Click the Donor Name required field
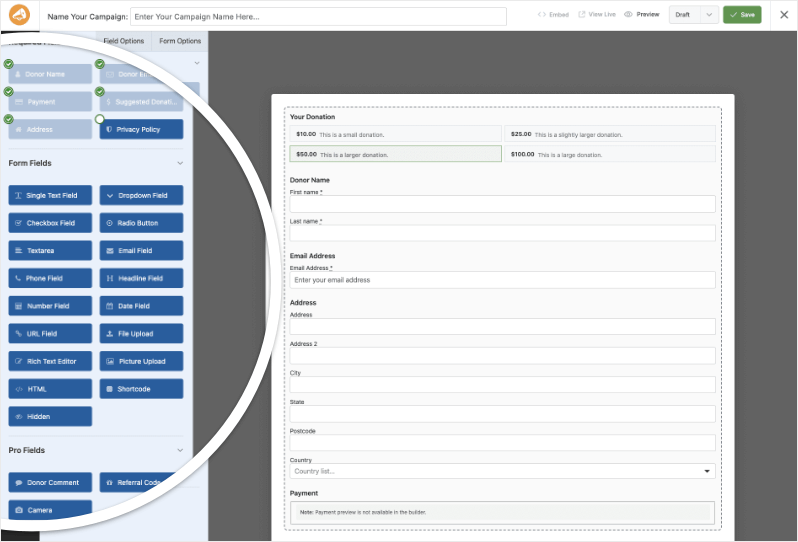This screenshot has width=798, height=542. [50, 74]
